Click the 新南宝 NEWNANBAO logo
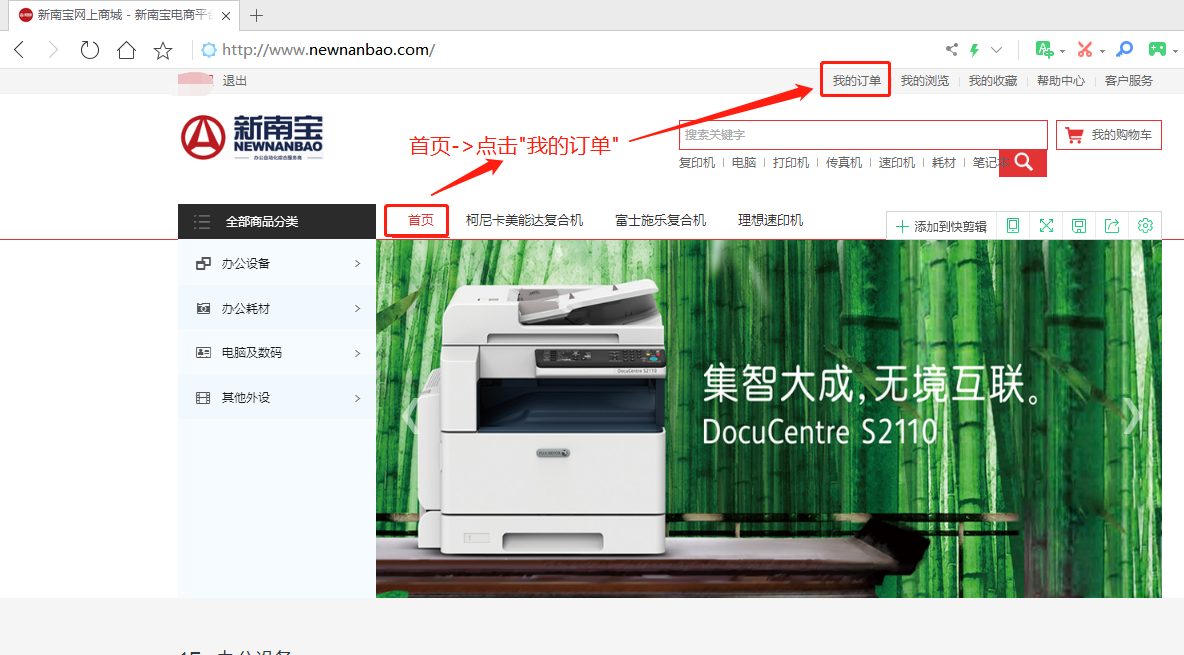Image resolution: width=1184 pixels, height=655 pixels. click(252, 137)
